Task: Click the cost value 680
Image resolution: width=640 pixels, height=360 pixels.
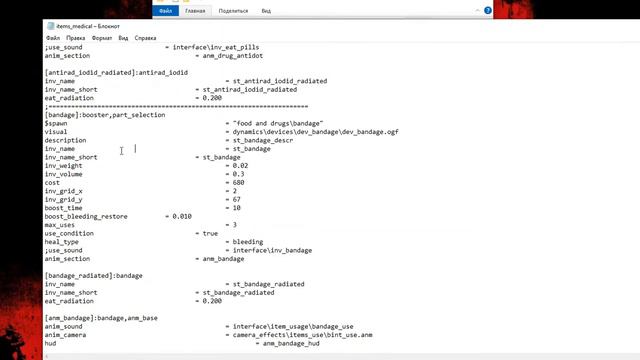Action: 238,182
